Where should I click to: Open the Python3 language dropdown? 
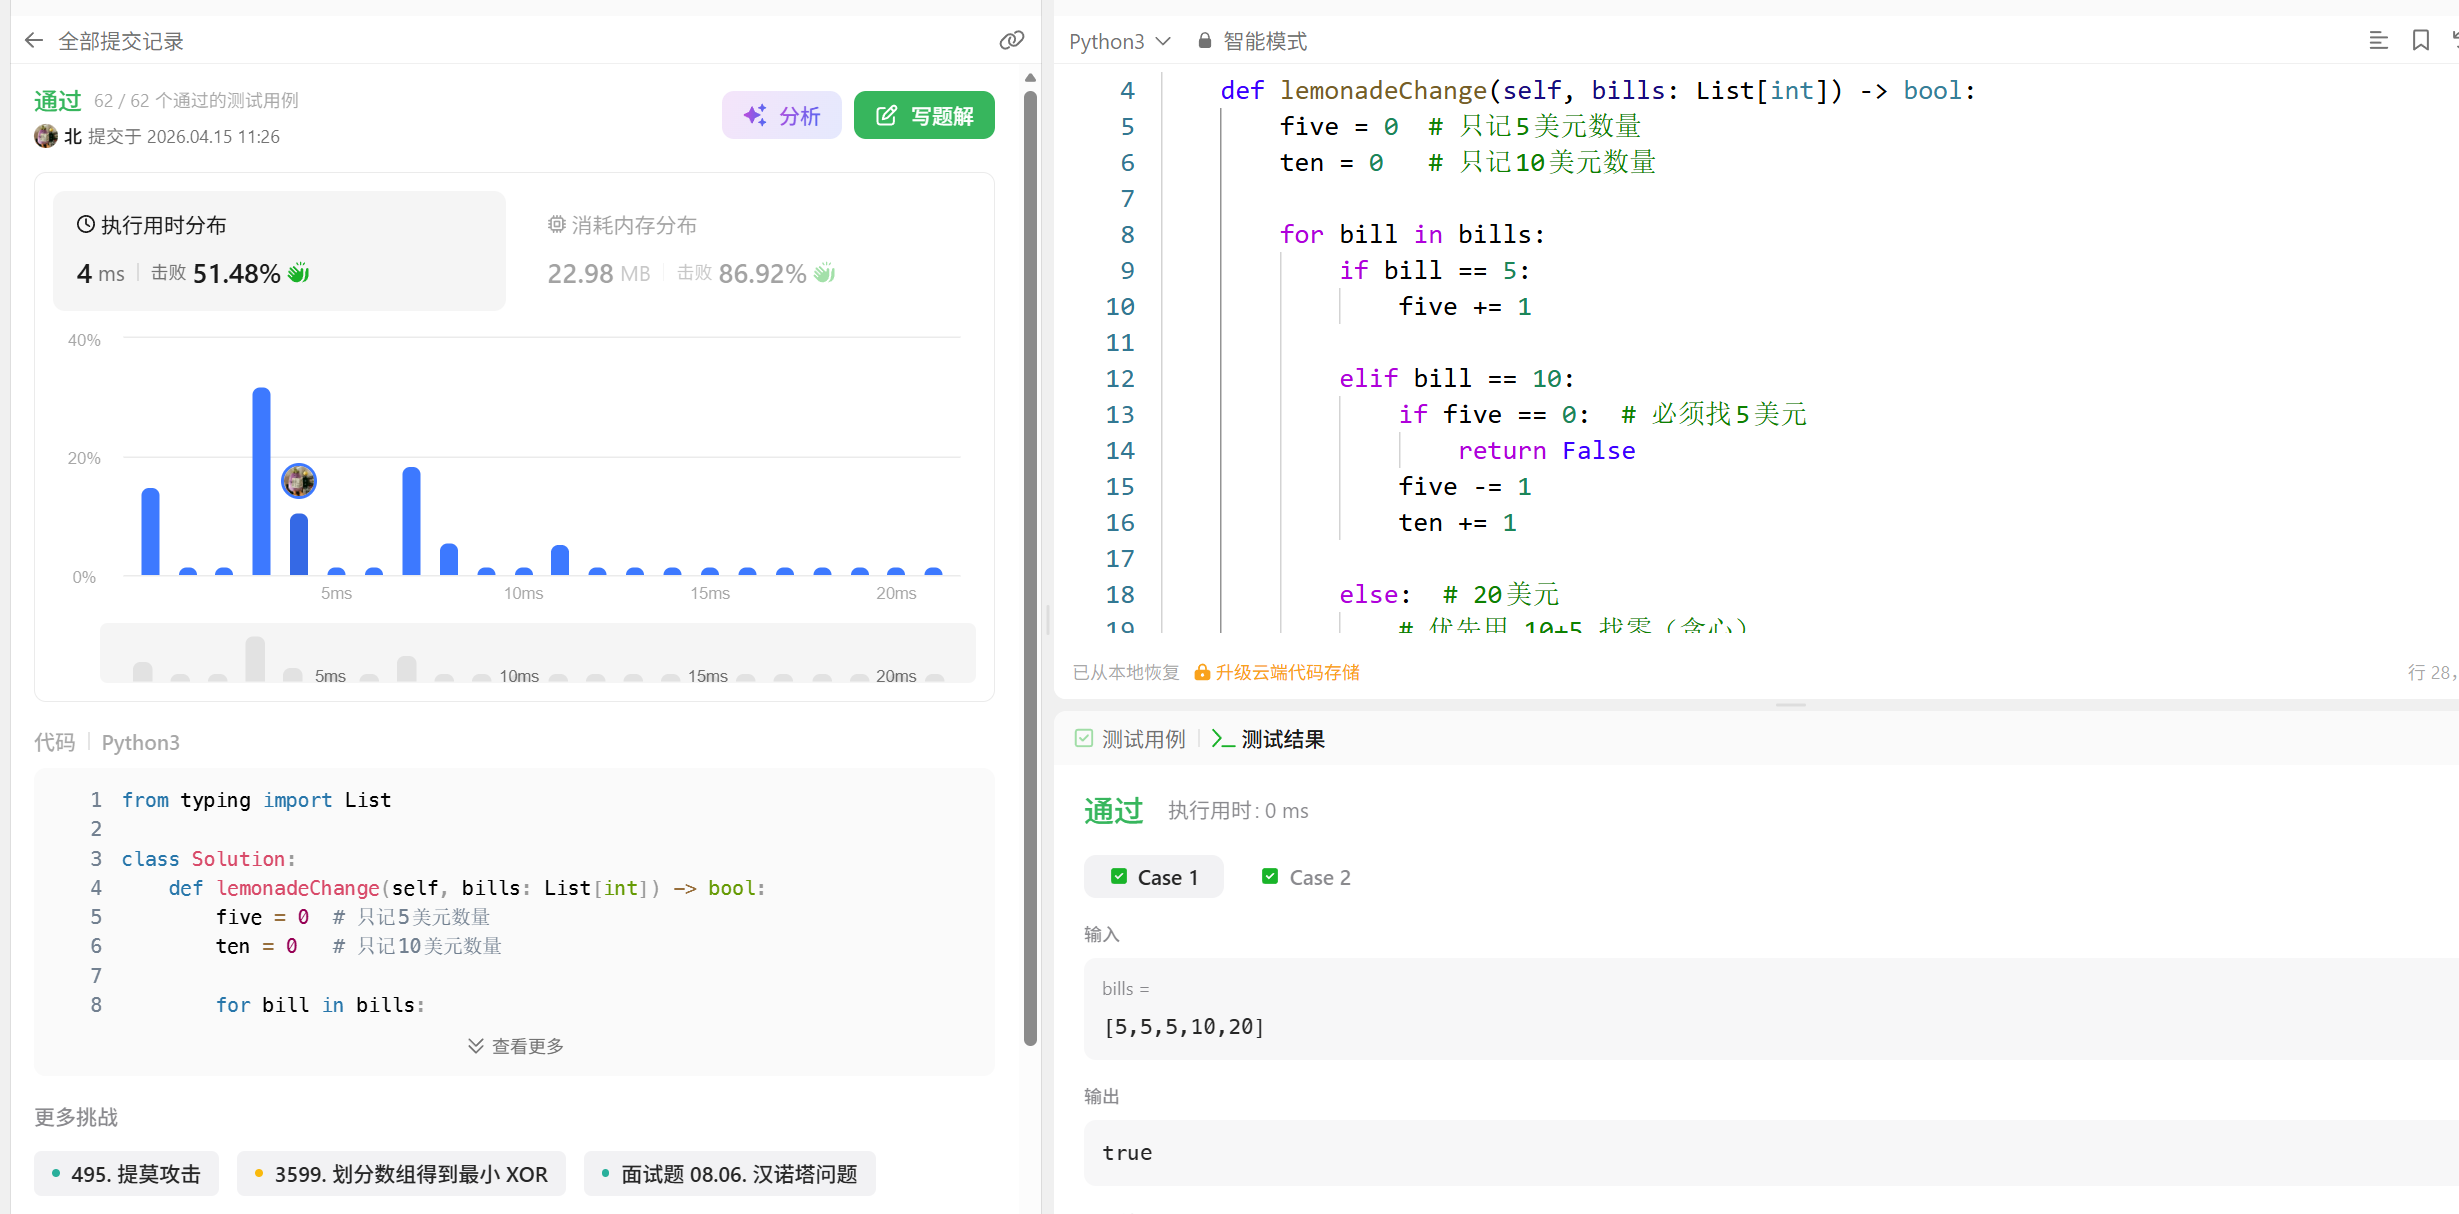(1119, 41)
